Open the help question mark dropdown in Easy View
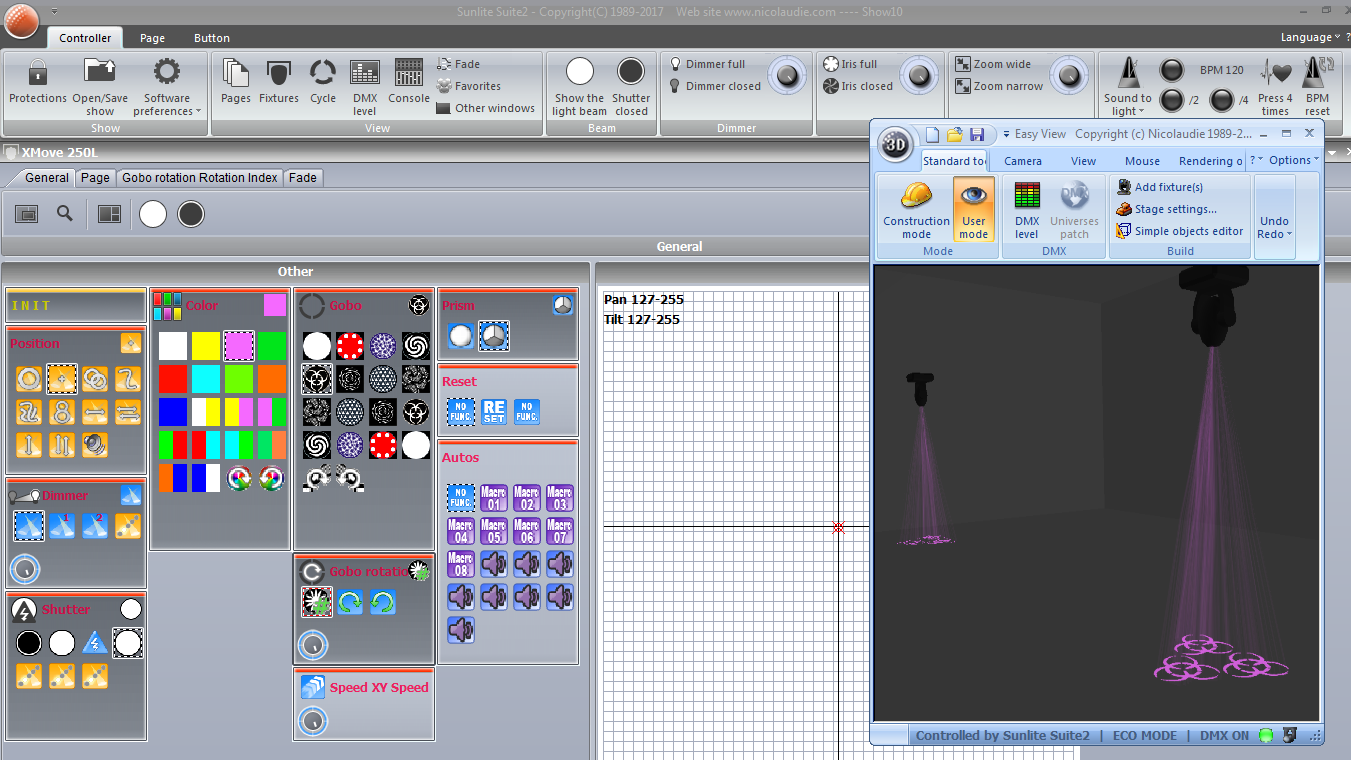1351x760 pixels. 1256,160
